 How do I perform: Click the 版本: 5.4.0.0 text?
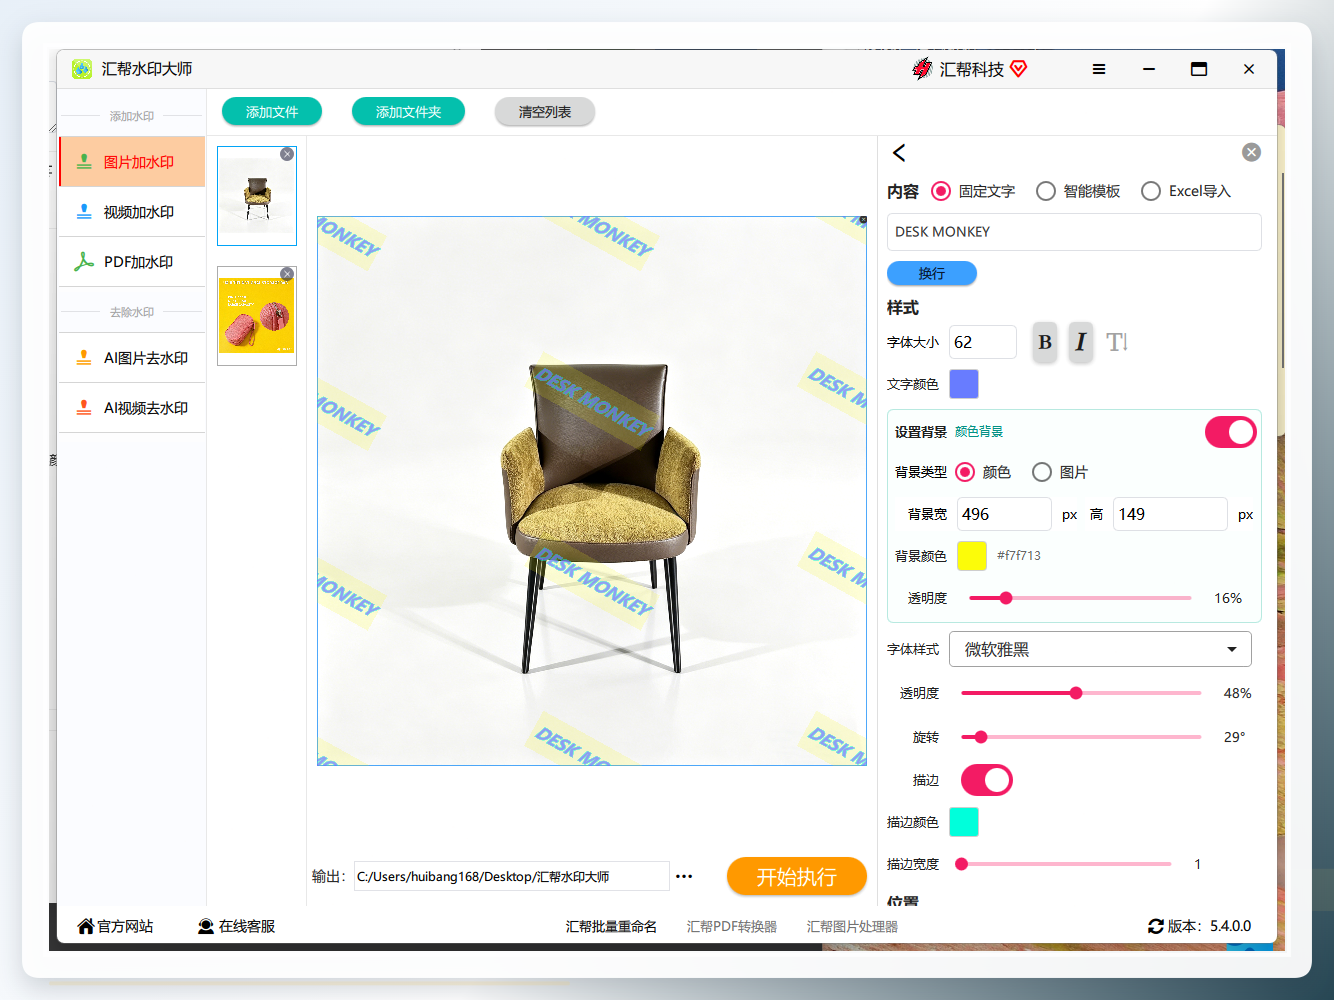coord(1209,926)
